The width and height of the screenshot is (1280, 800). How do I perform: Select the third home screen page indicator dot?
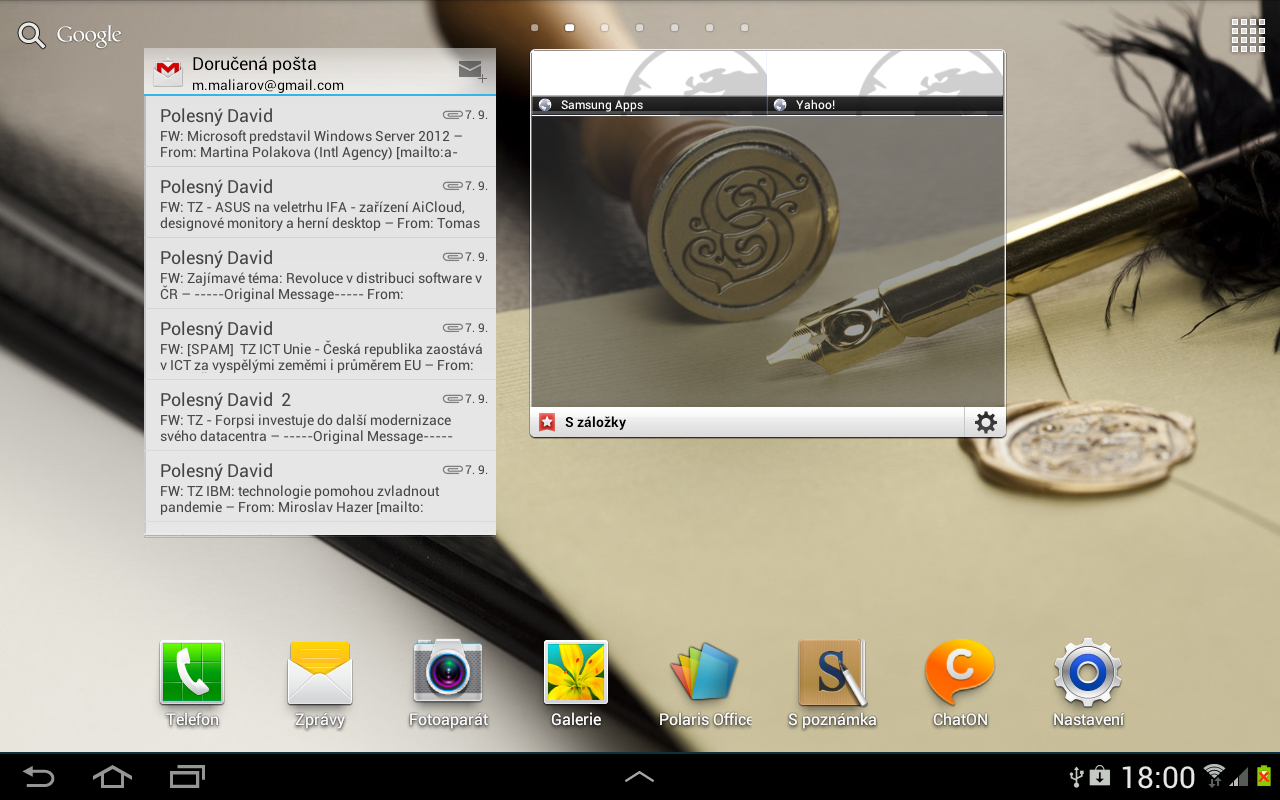(605, 28)
